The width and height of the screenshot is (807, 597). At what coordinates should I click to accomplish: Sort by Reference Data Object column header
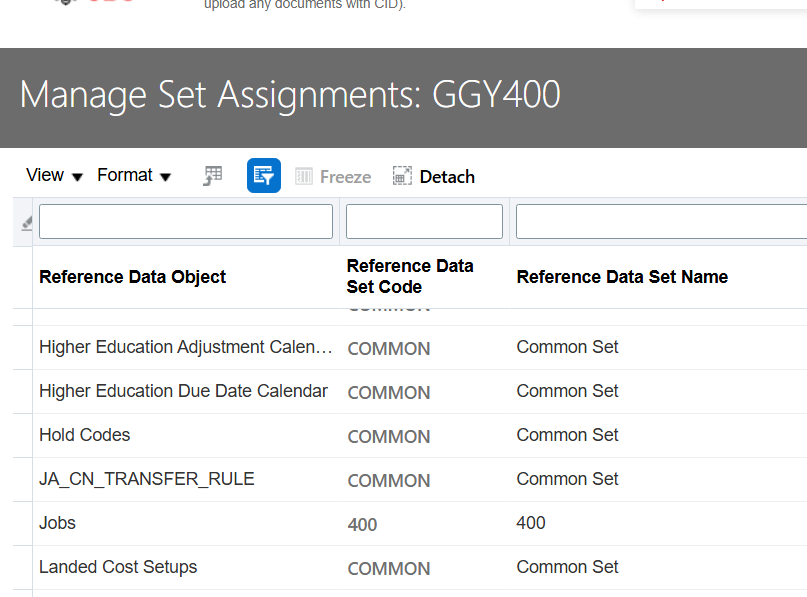point(133,277)
